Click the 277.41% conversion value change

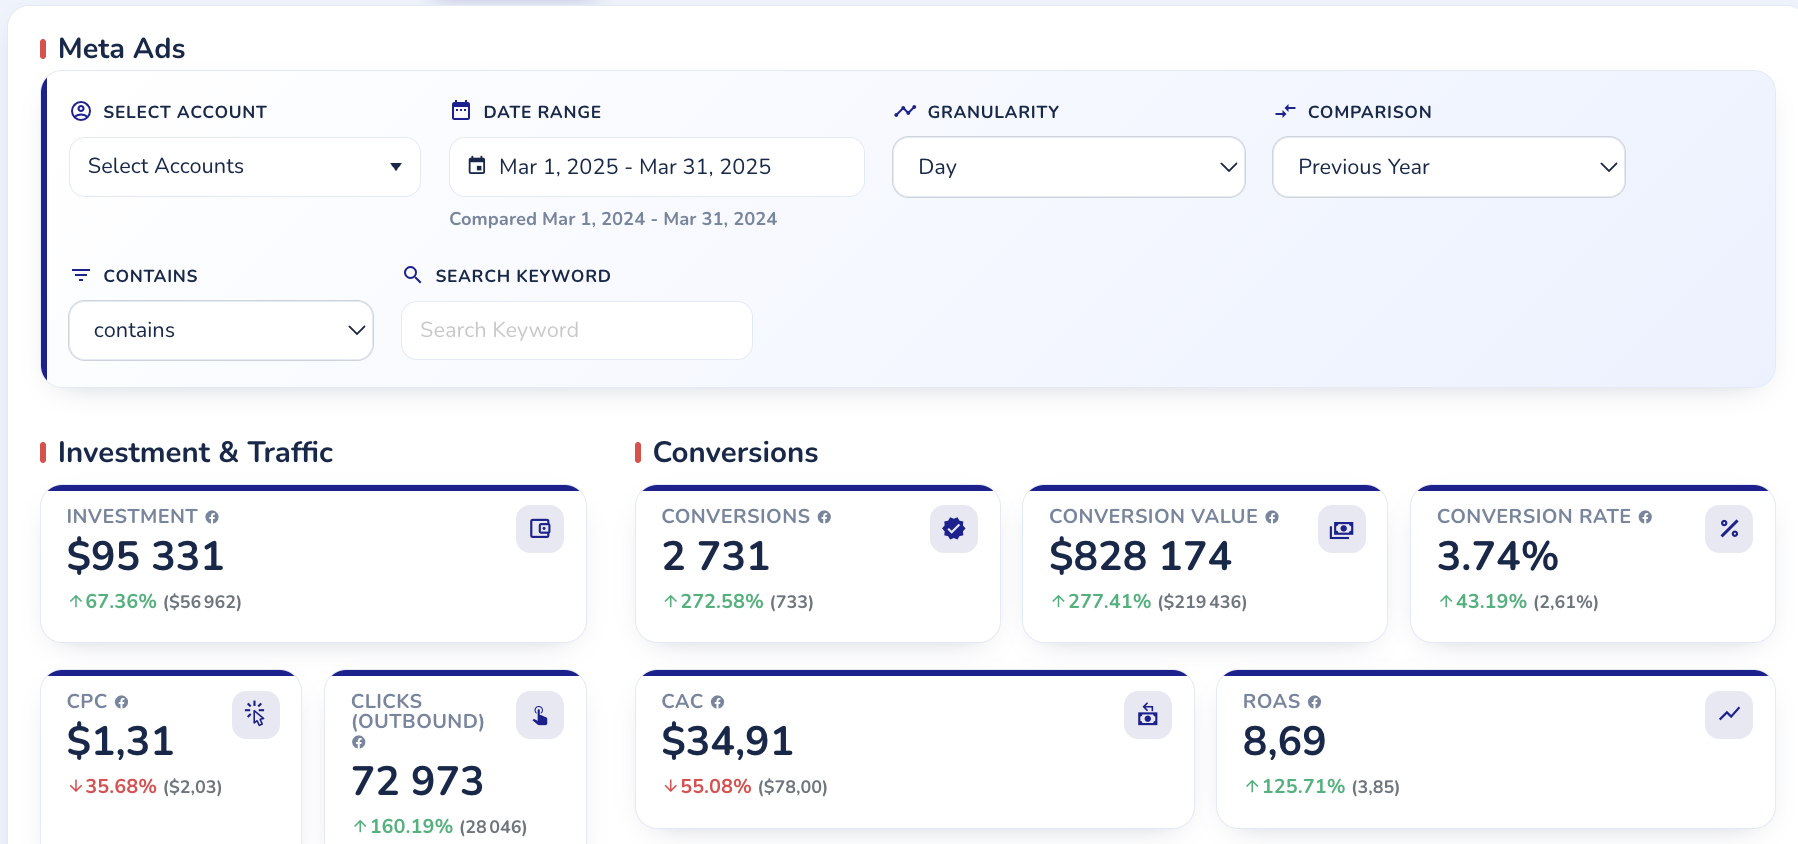coord(1101,602)
